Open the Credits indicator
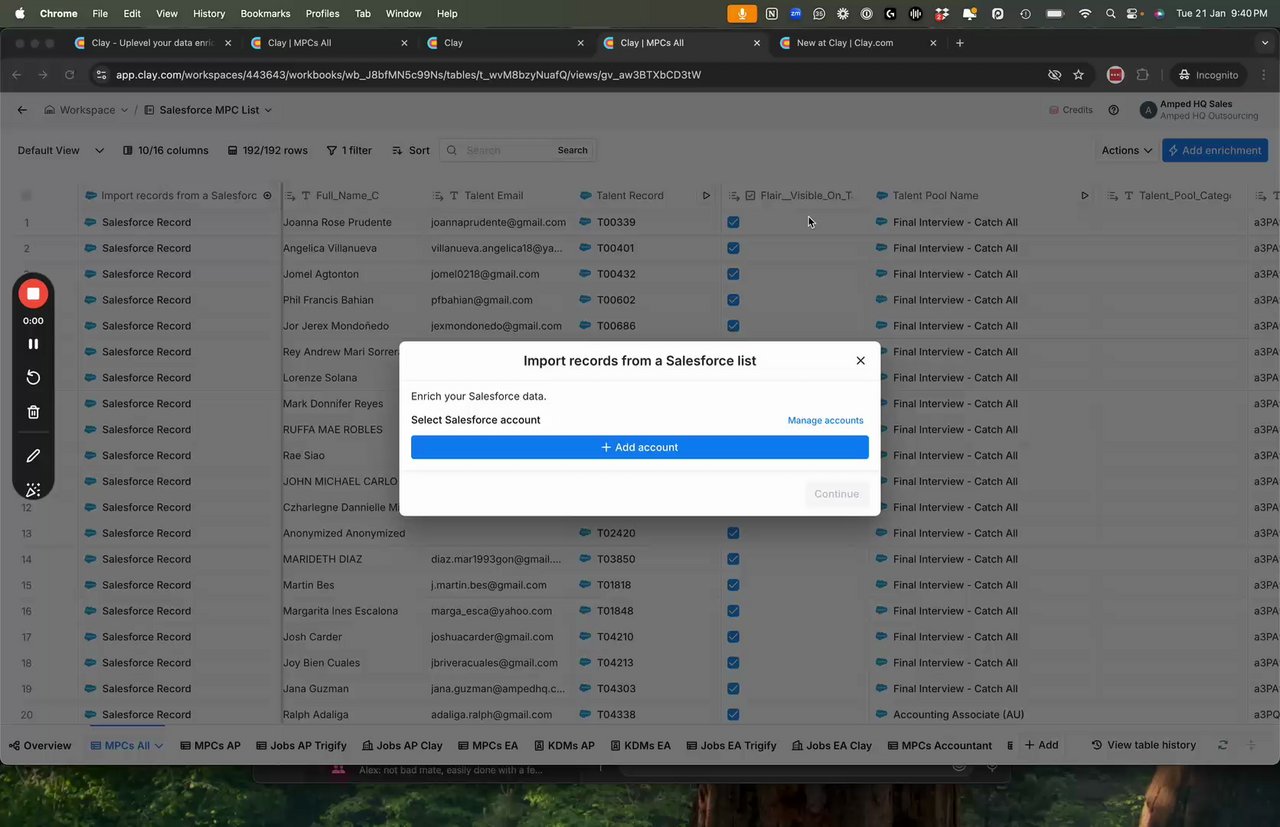 (1070, 110)
